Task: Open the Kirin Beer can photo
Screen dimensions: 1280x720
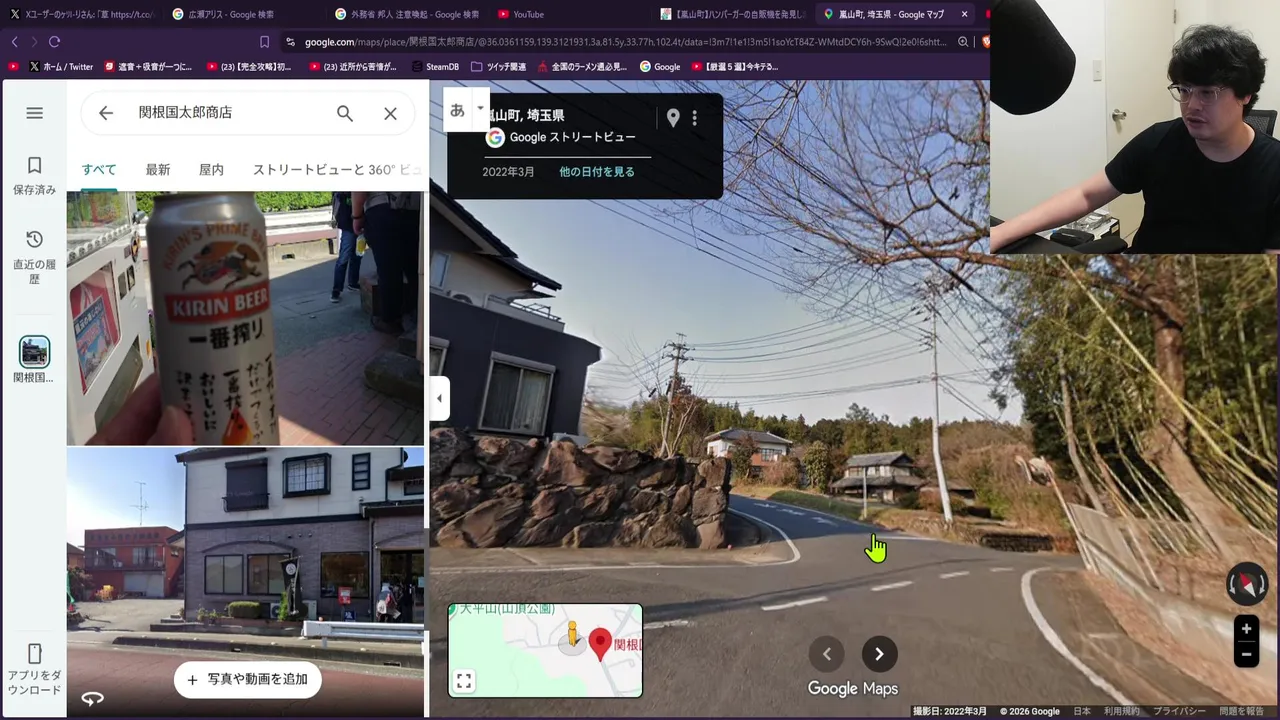Action: [x=245, y=318]
